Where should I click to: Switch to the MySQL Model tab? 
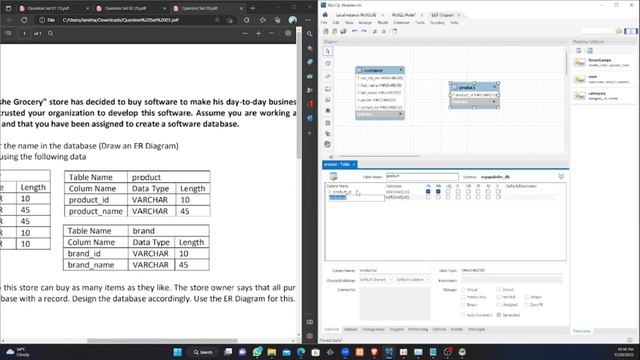click(x=404, y=15)
